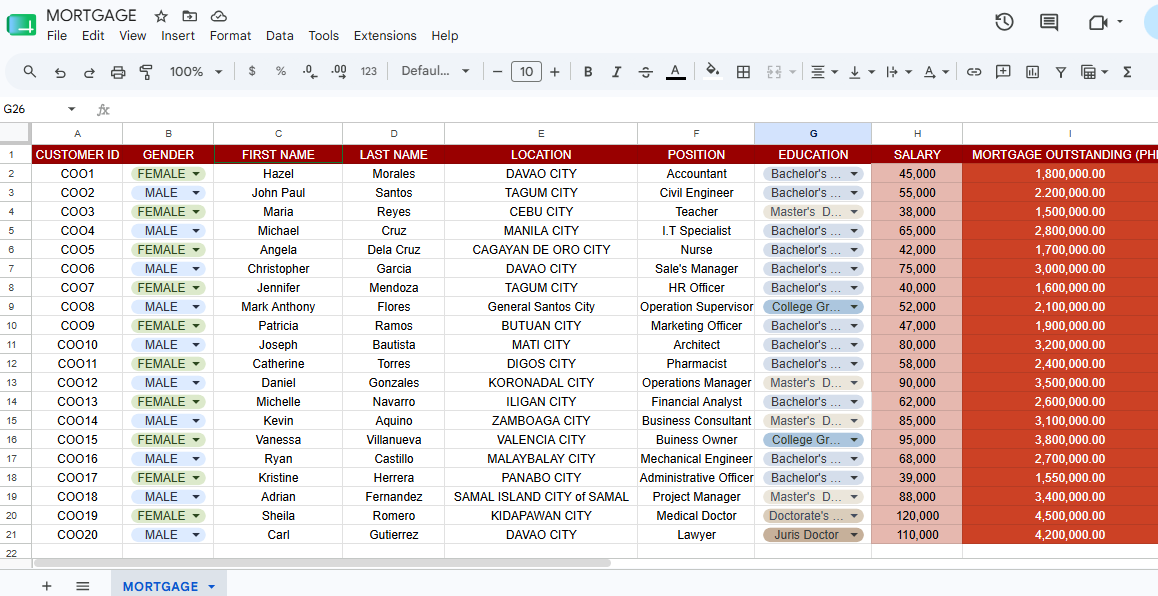Click the merge cells icon
This screenshot has width=1158, height=596.
pos(774,72)
